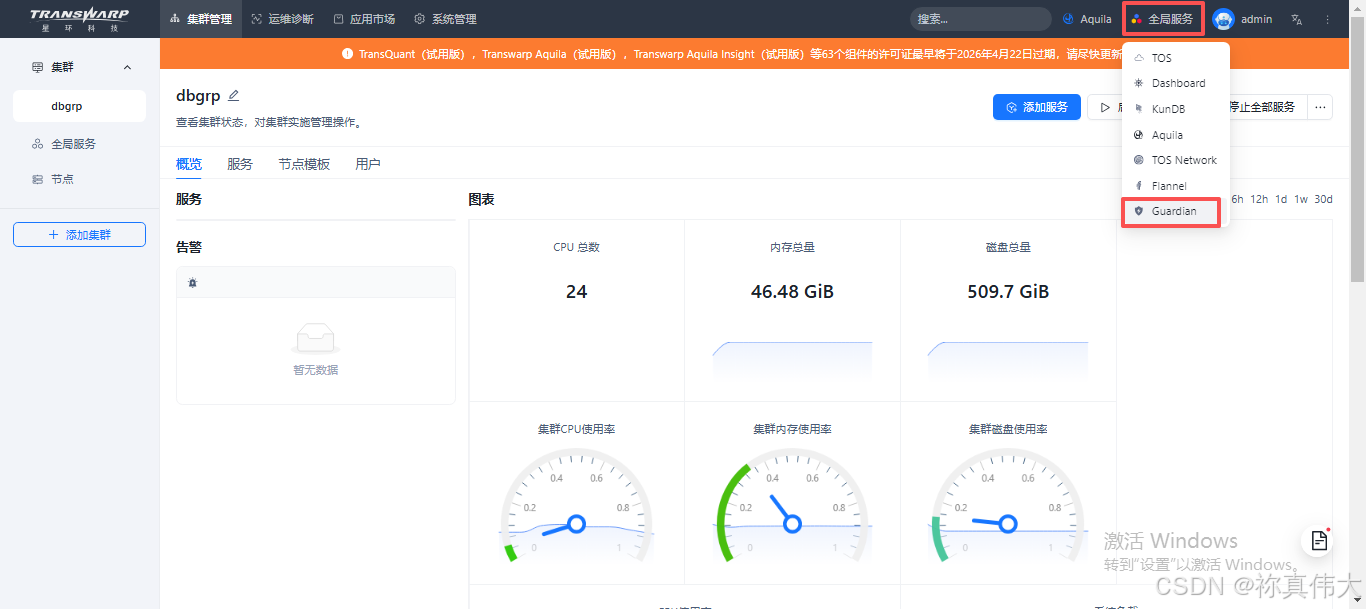1366x609 pixels.
Task: Click the 应用市场 icon in top bar
Action: 339,19
